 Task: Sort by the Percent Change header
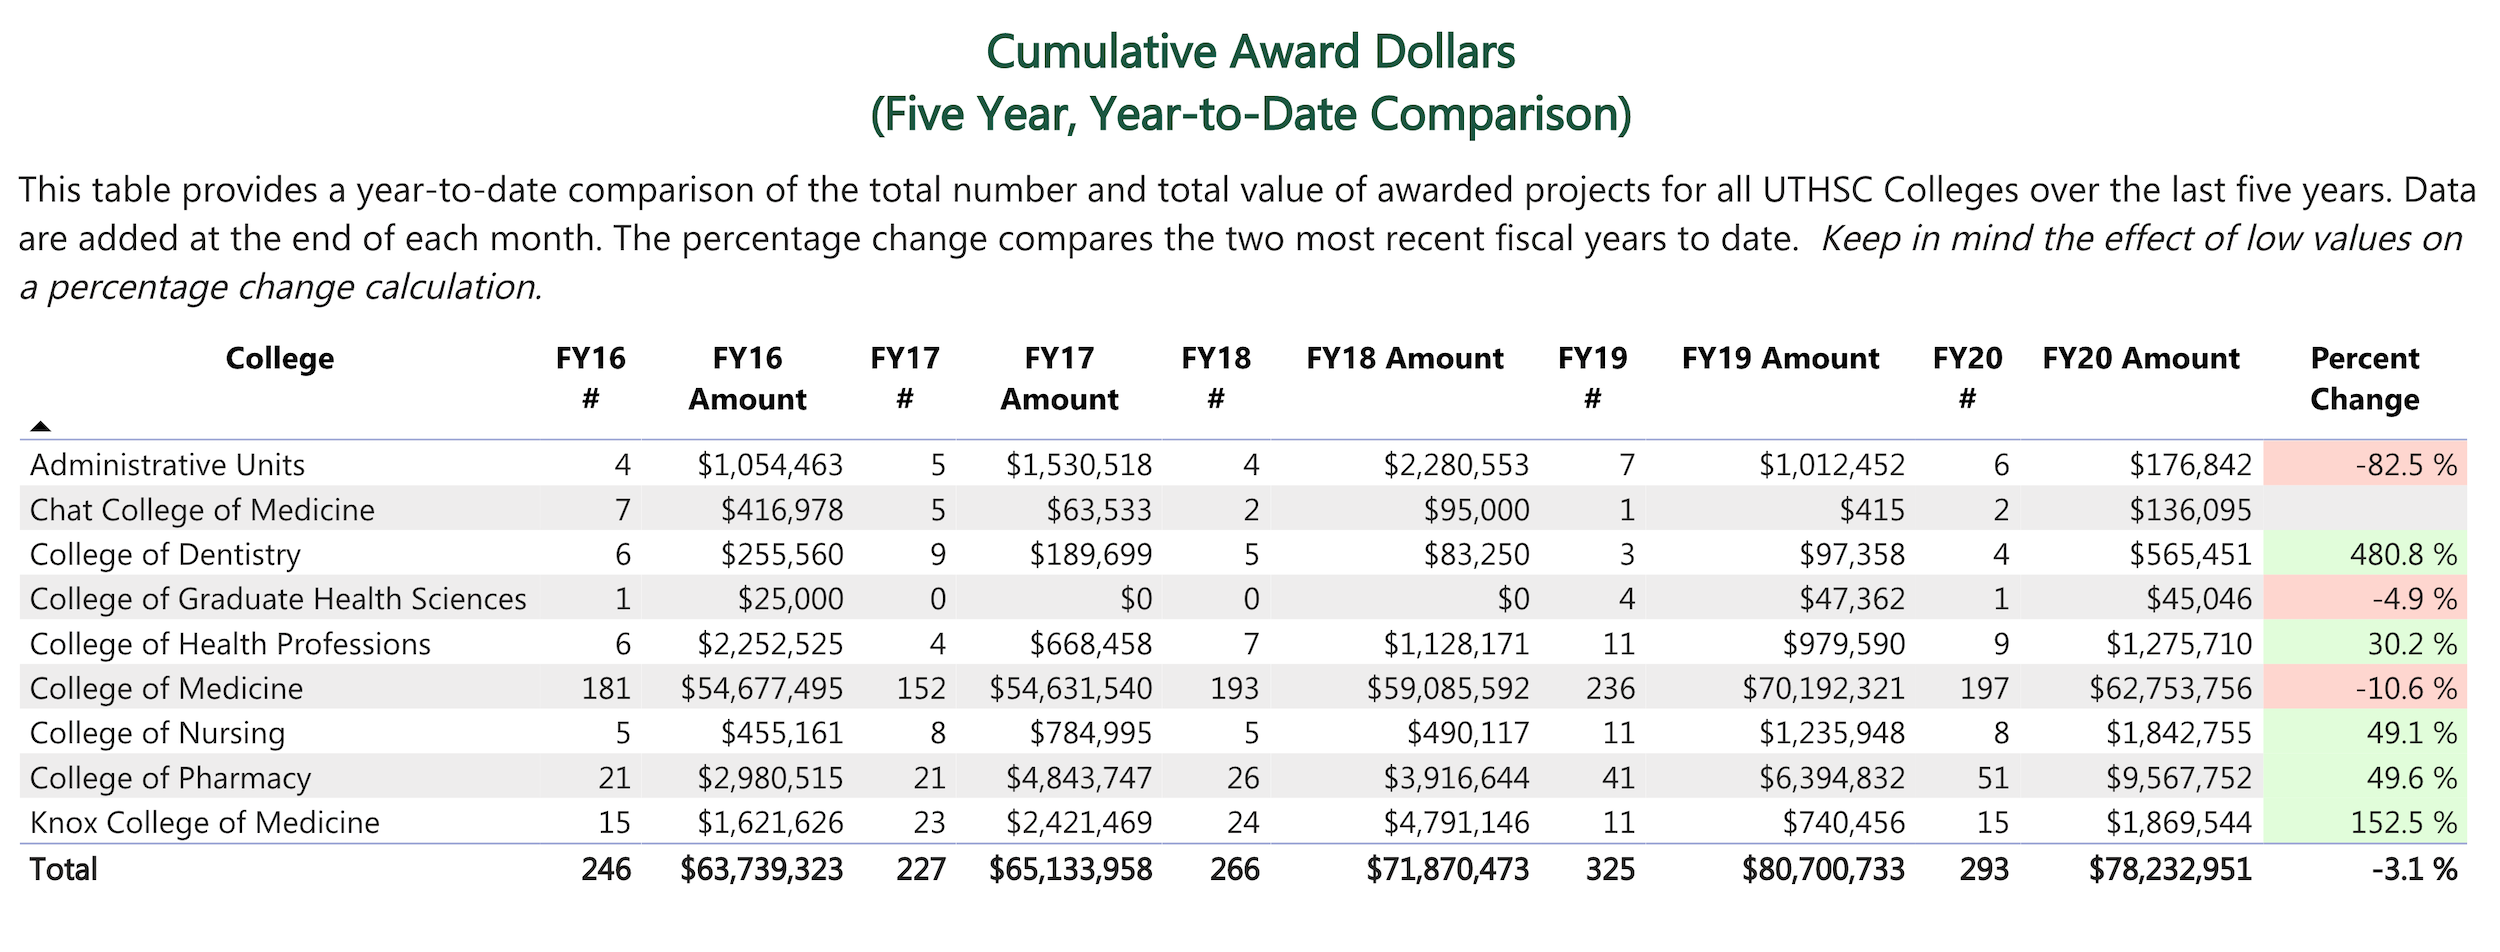click(x=2364, y=378)
